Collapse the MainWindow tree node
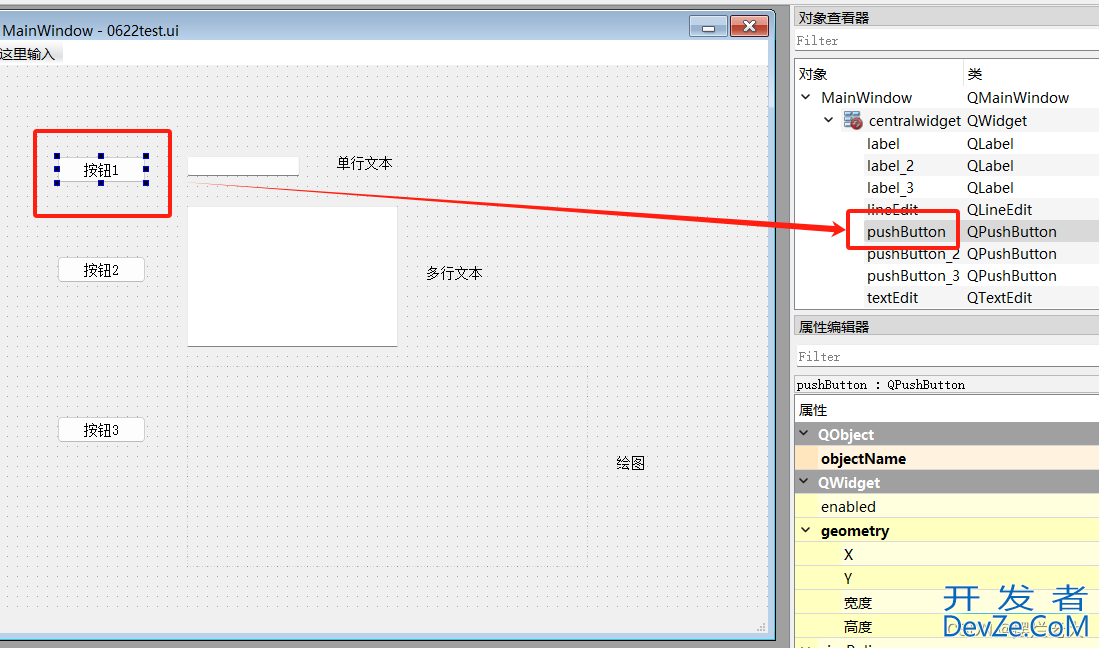Viewport: 1099px width, 648px height. click(806, 97)
